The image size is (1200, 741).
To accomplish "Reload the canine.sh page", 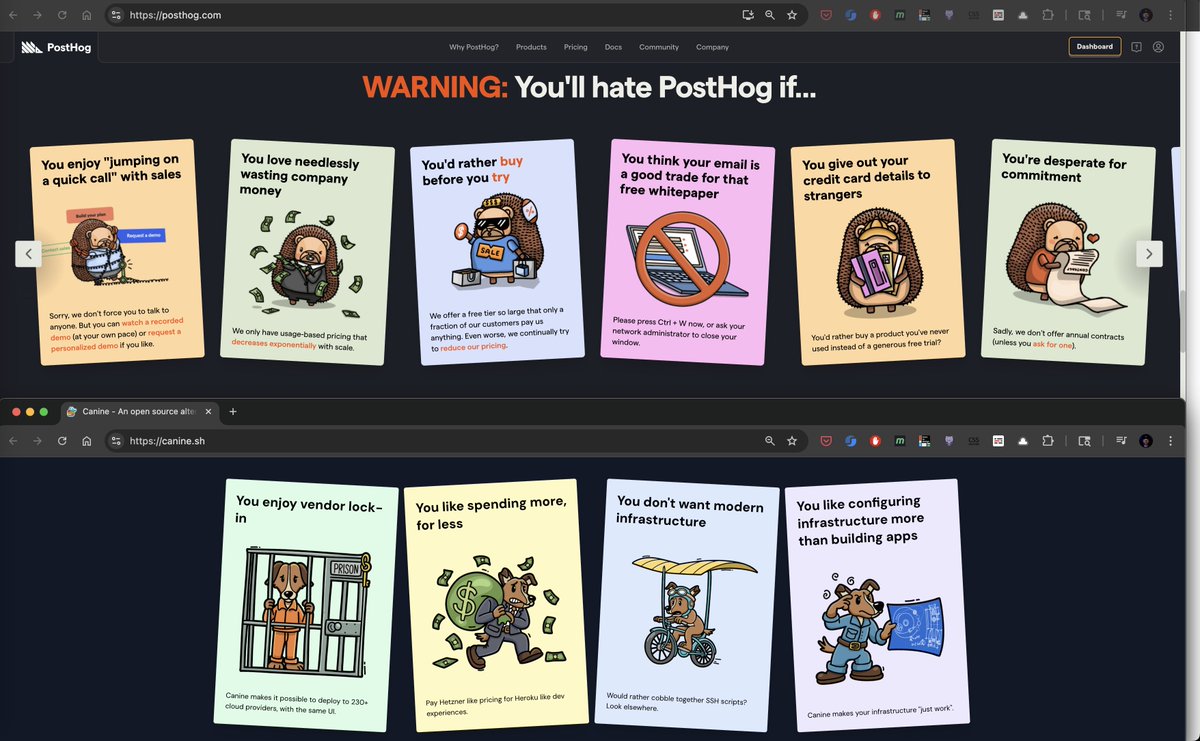I will [x=62, y=440].
